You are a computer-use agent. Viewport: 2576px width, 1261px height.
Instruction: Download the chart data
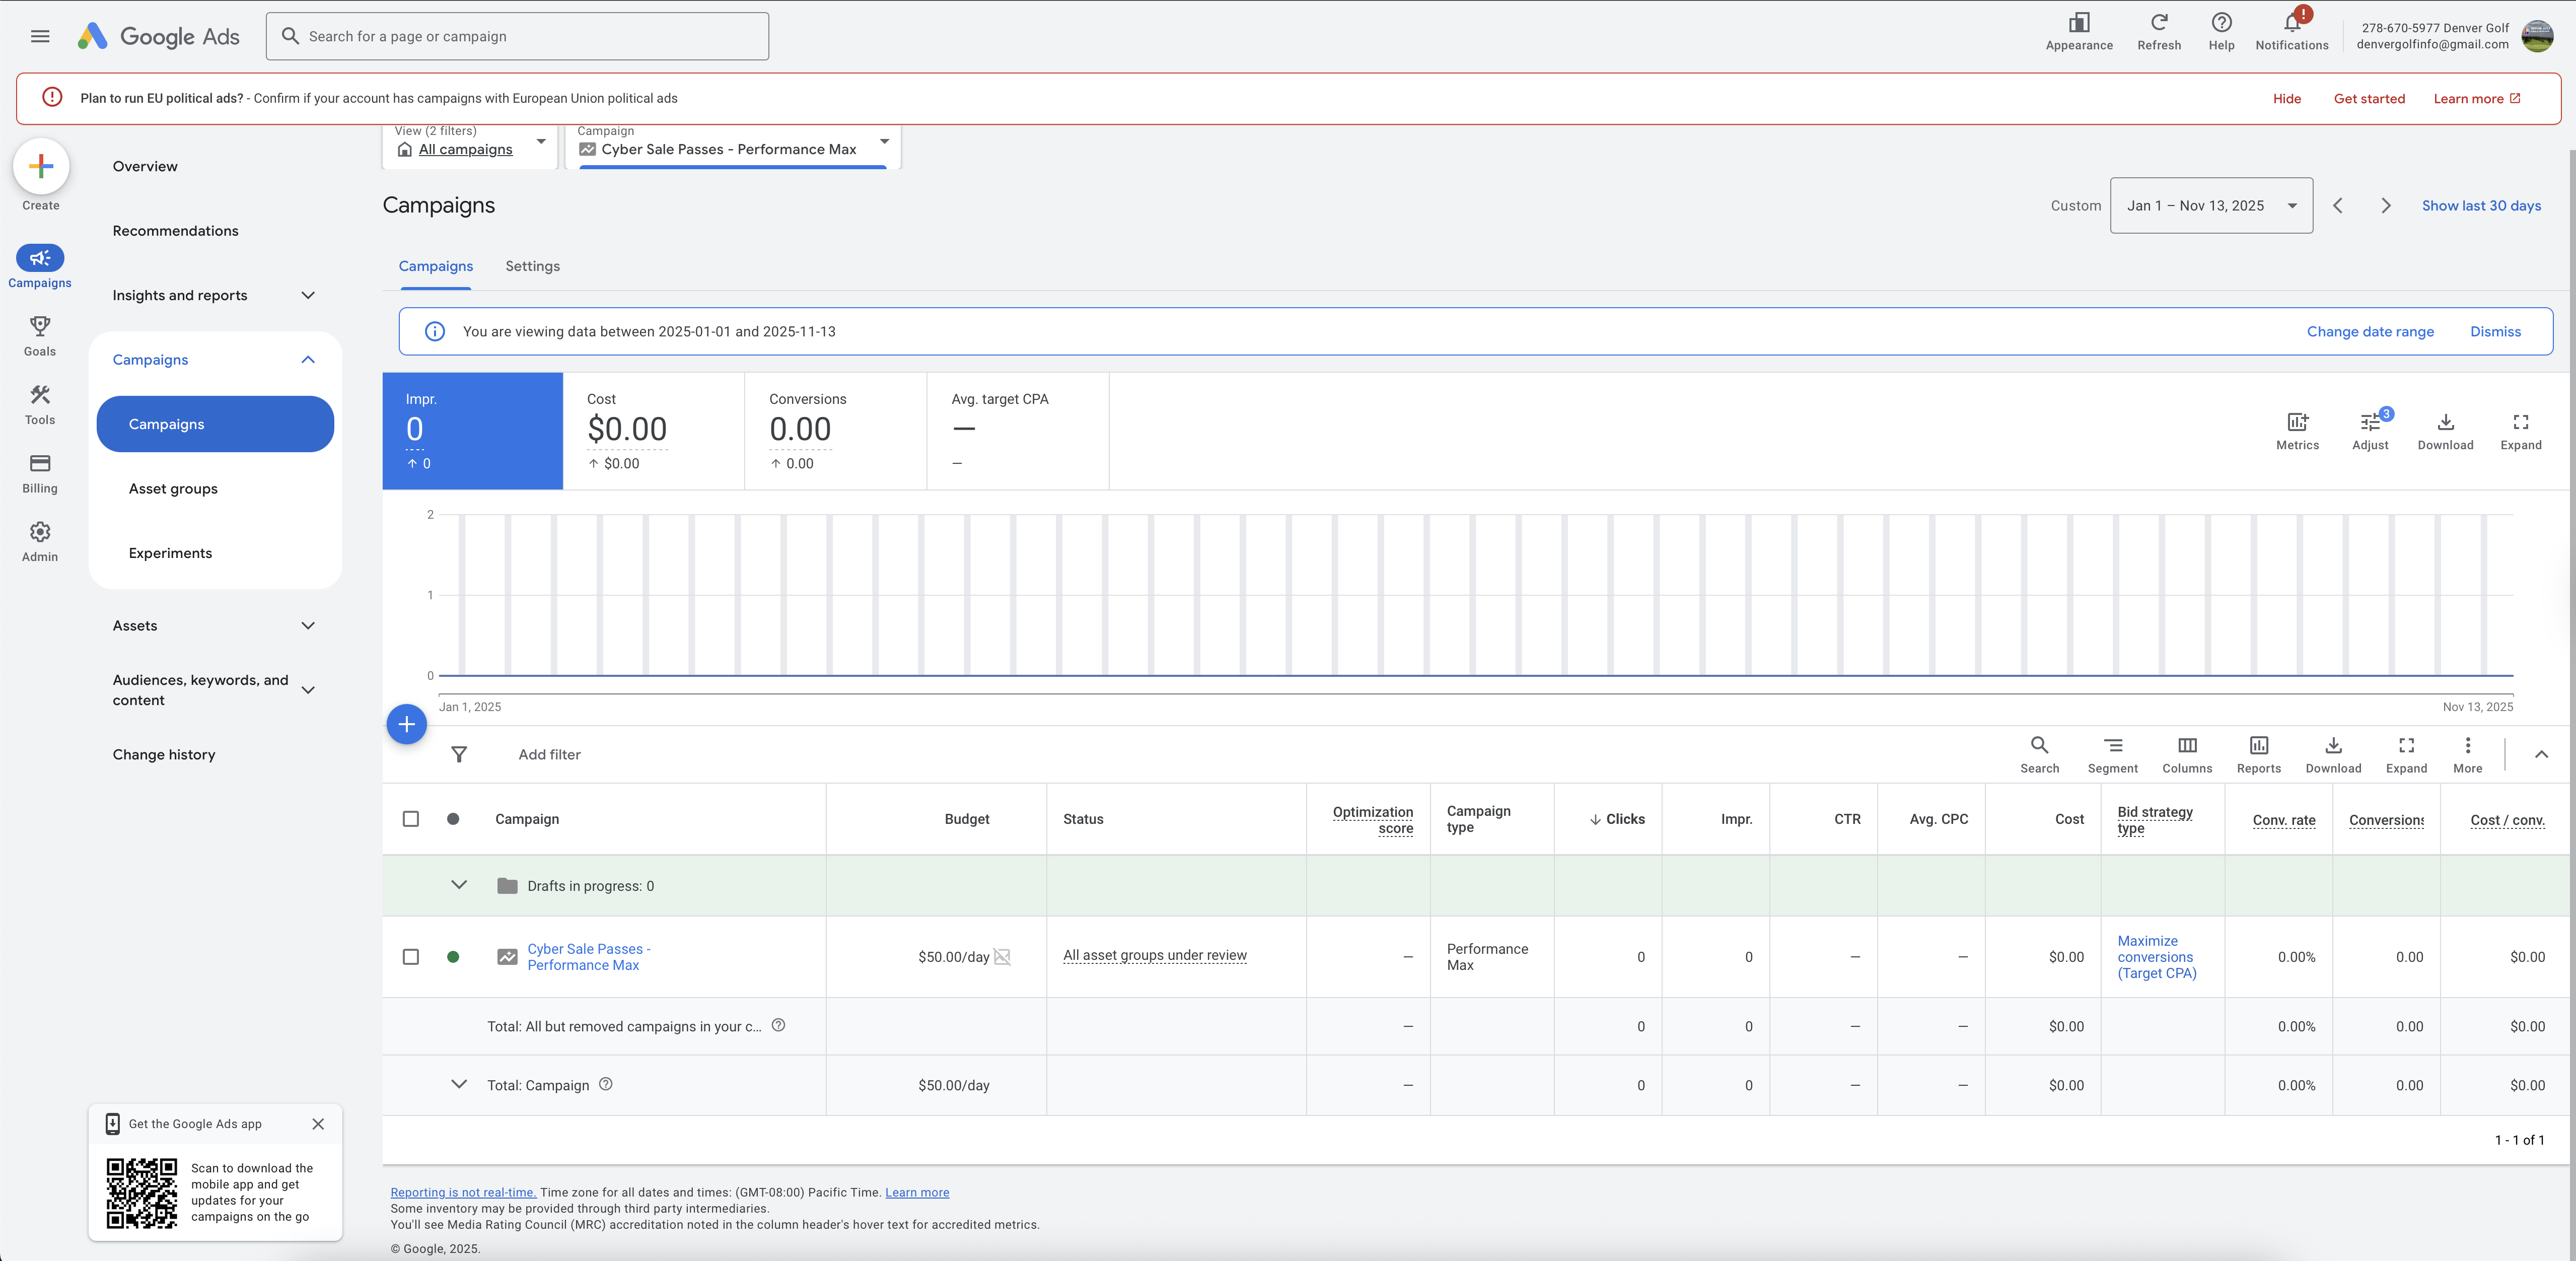(2445, 431)
